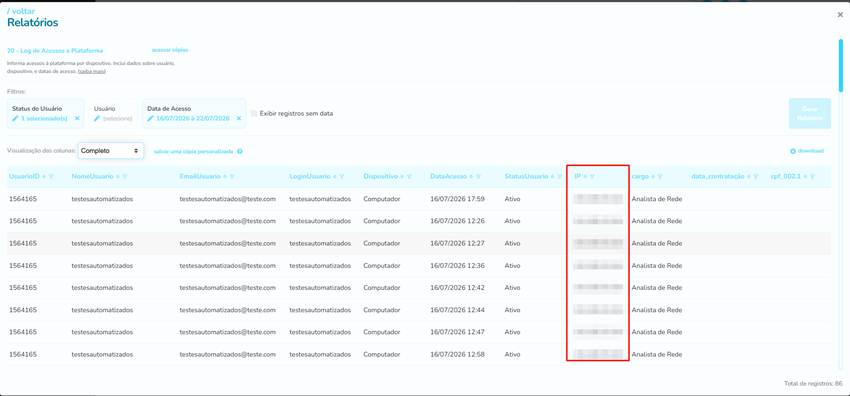Click the Total de registros: 86 text

(813, 384)
